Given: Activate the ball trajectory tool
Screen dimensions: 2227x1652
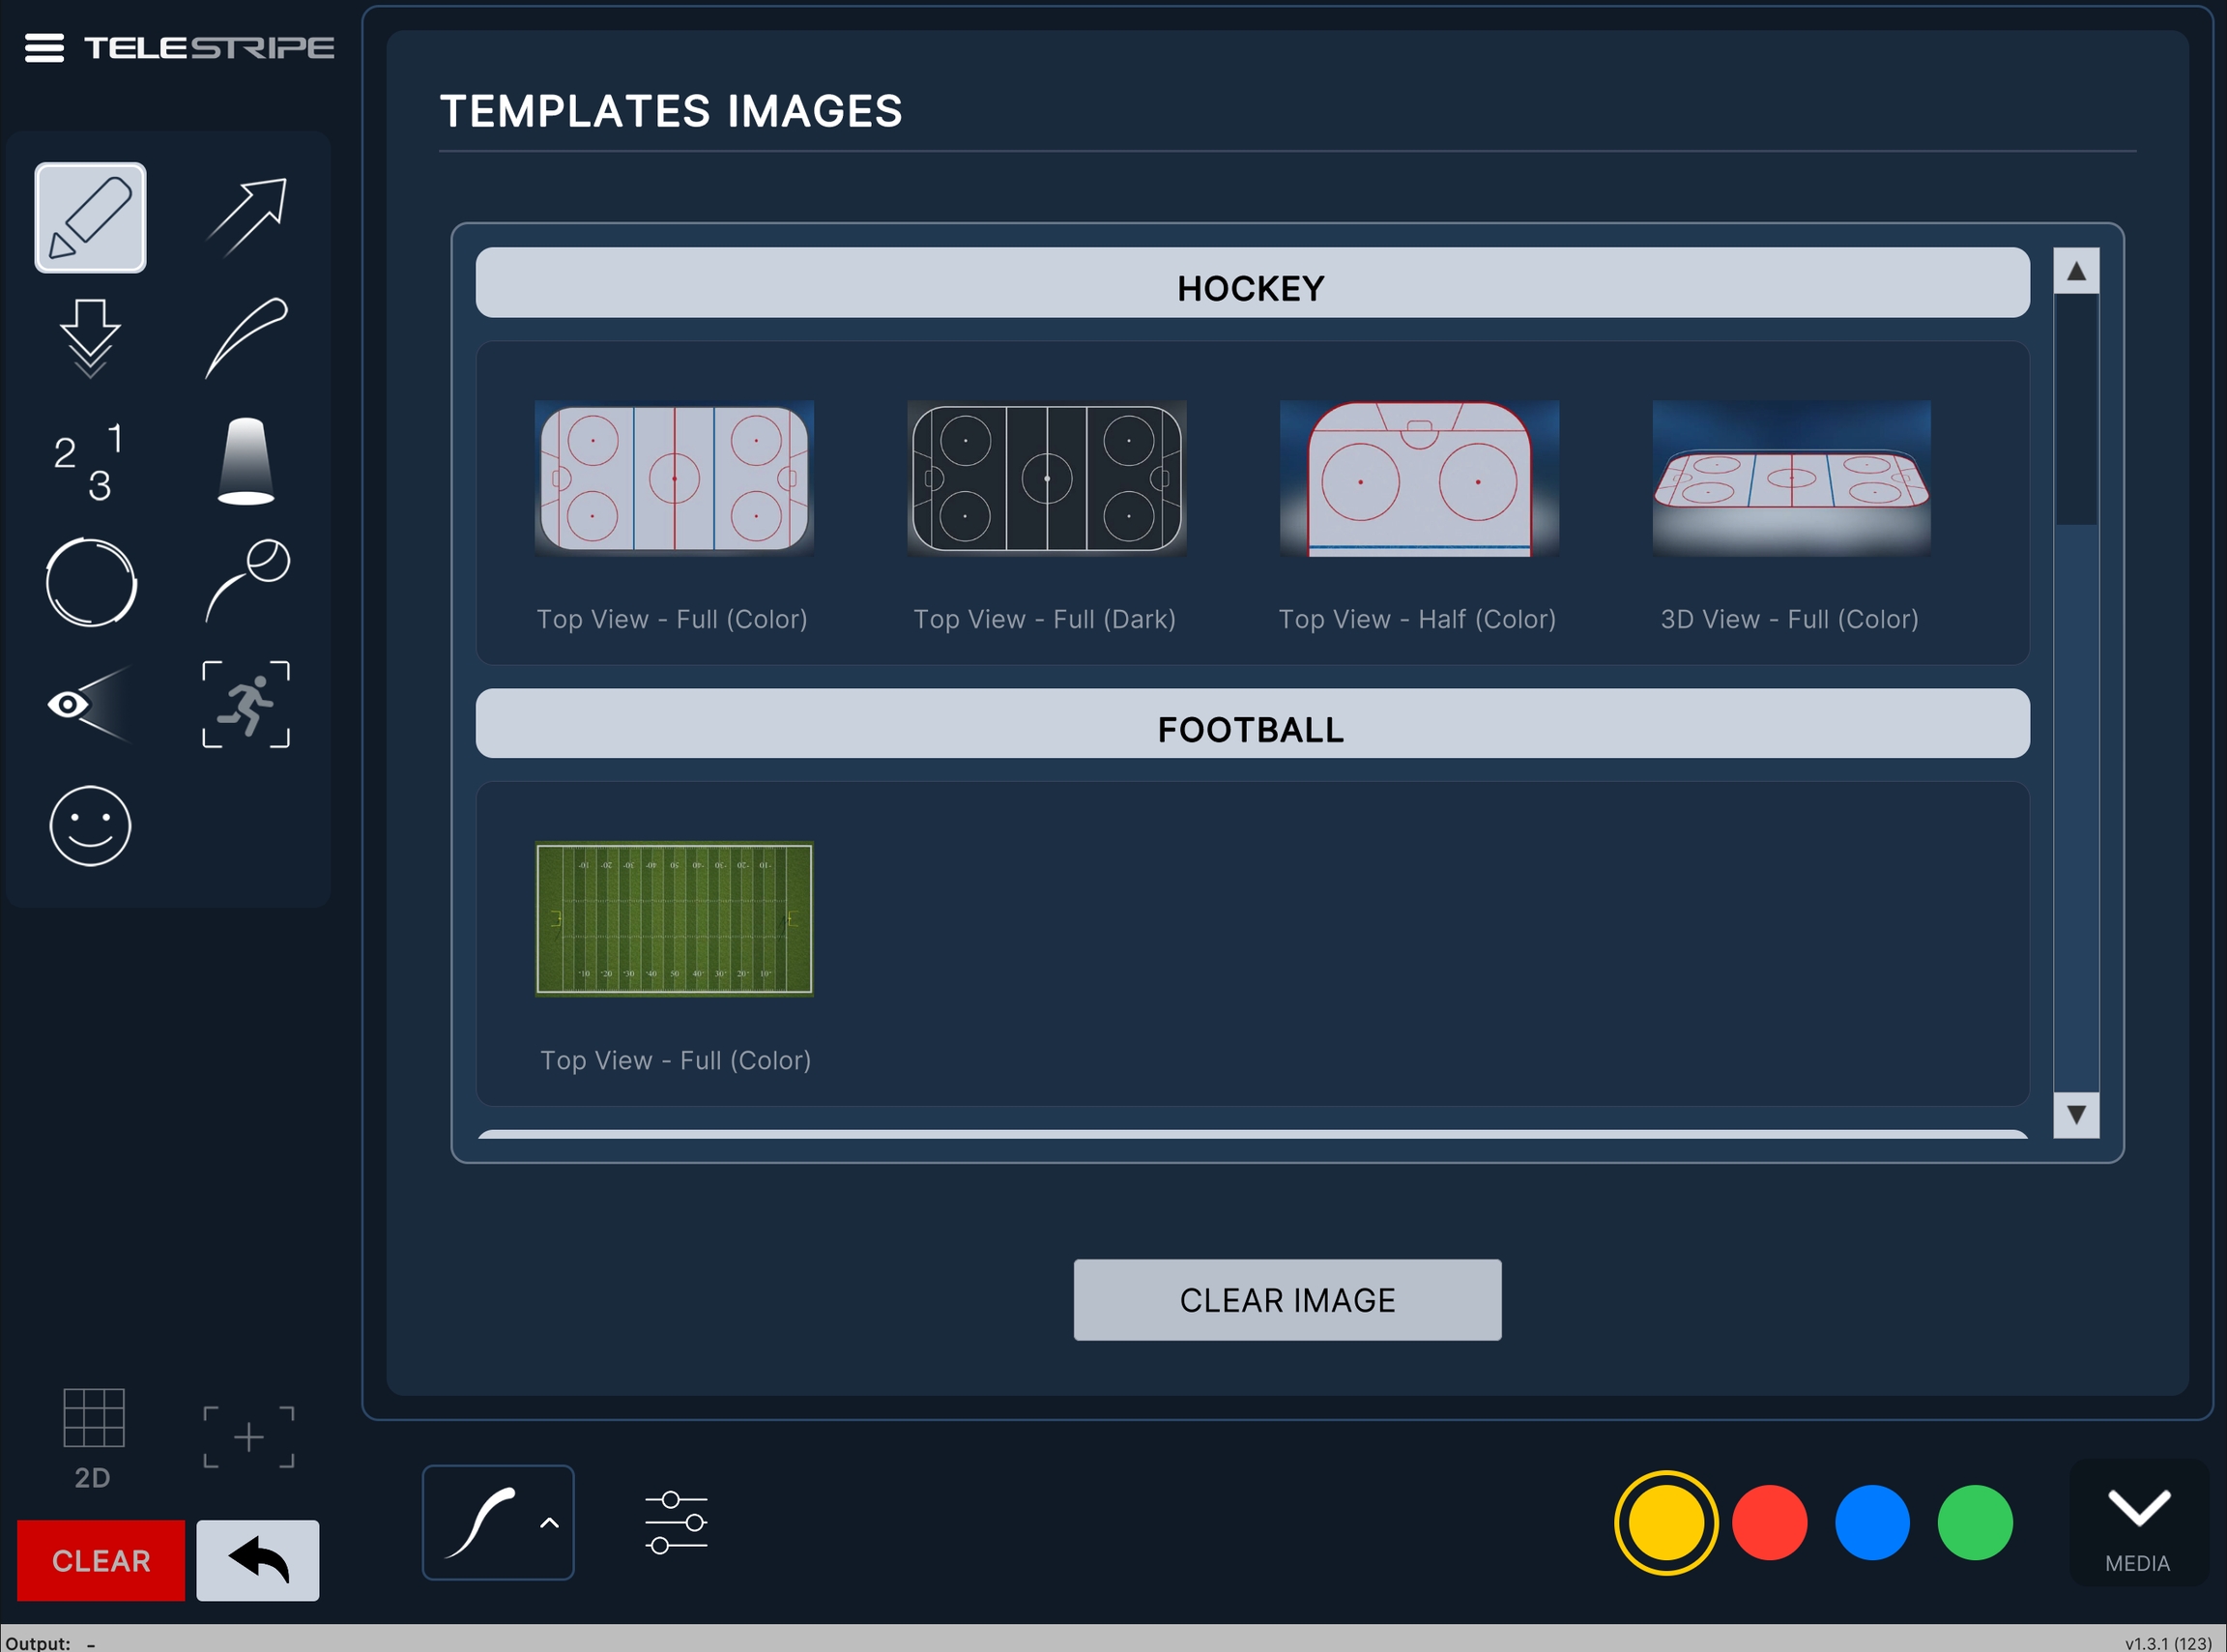Looking at the screenshot, I should (x=247, y=582).
